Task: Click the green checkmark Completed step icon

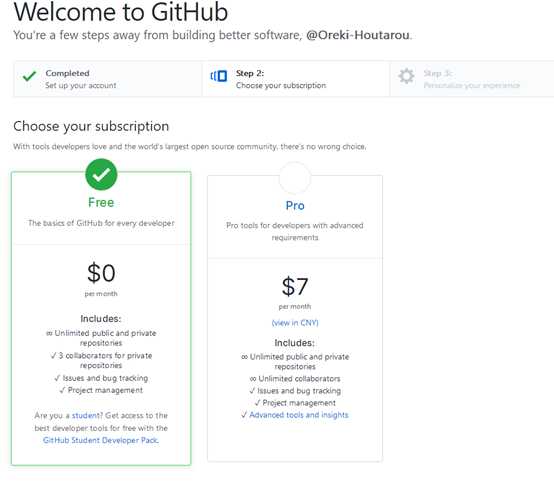Action: (x=29, y=76)
